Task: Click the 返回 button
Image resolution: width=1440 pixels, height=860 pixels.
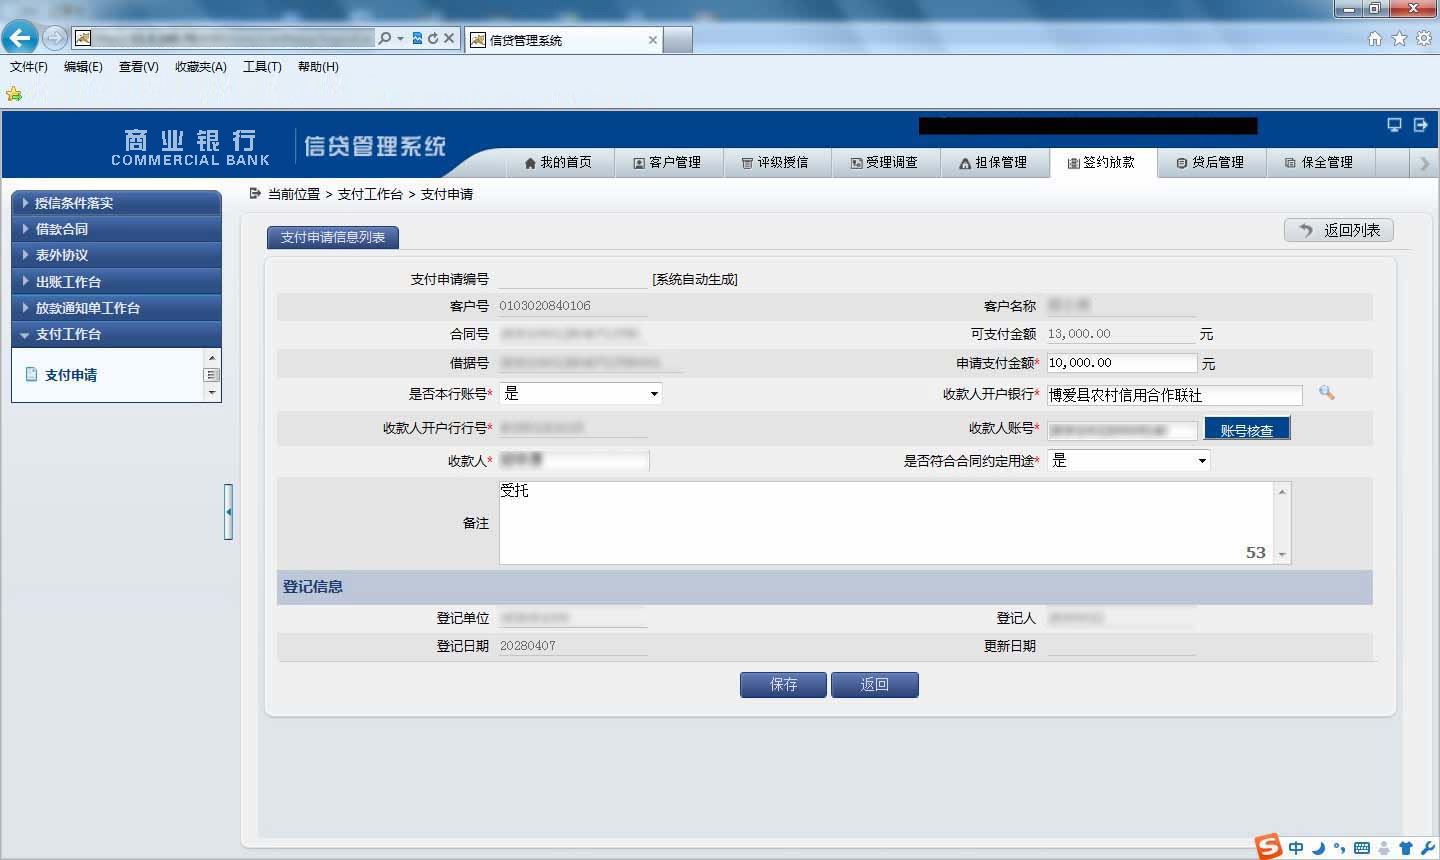Action: [875, 685]
